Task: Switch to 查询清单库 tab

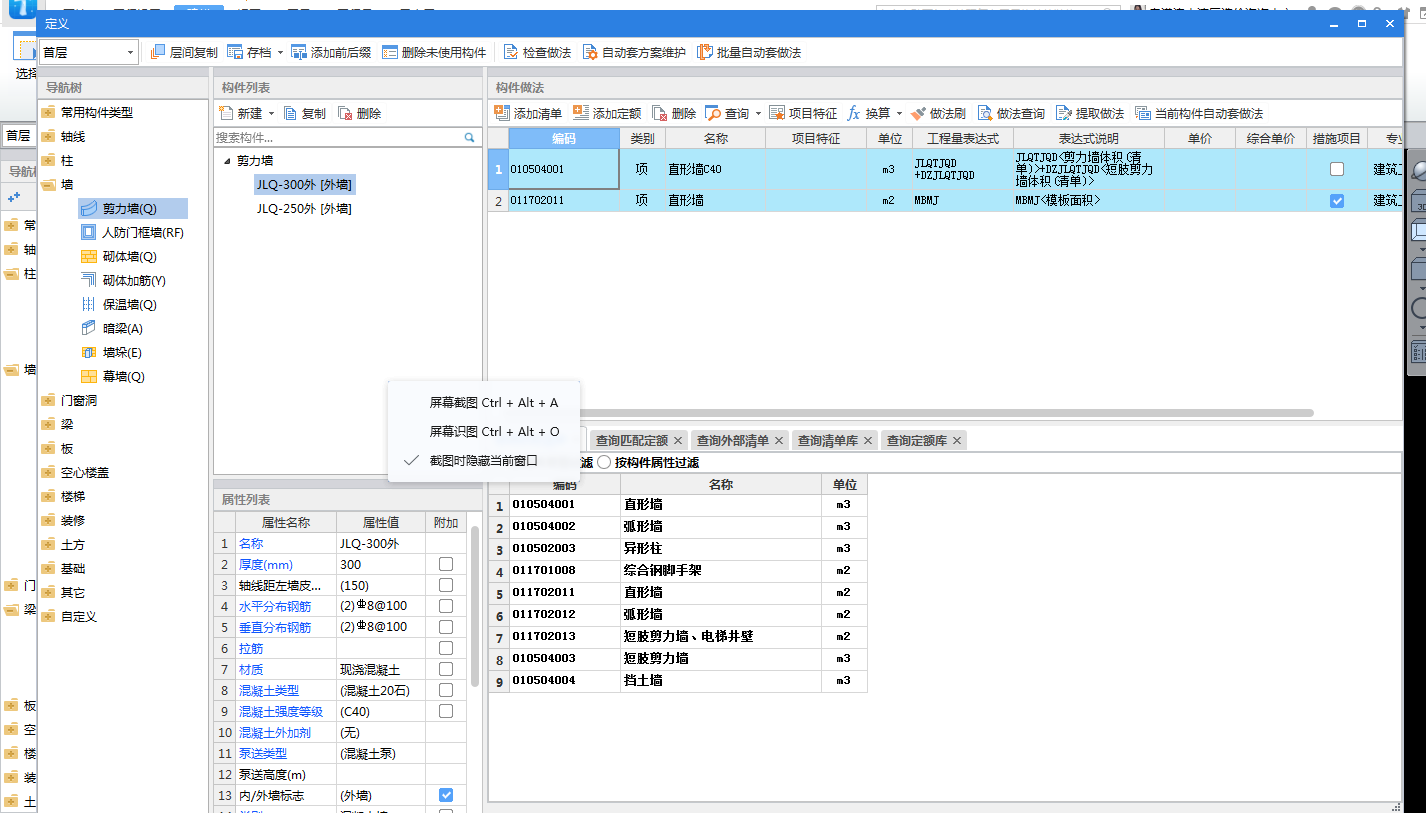Action: tap(827, 440)
